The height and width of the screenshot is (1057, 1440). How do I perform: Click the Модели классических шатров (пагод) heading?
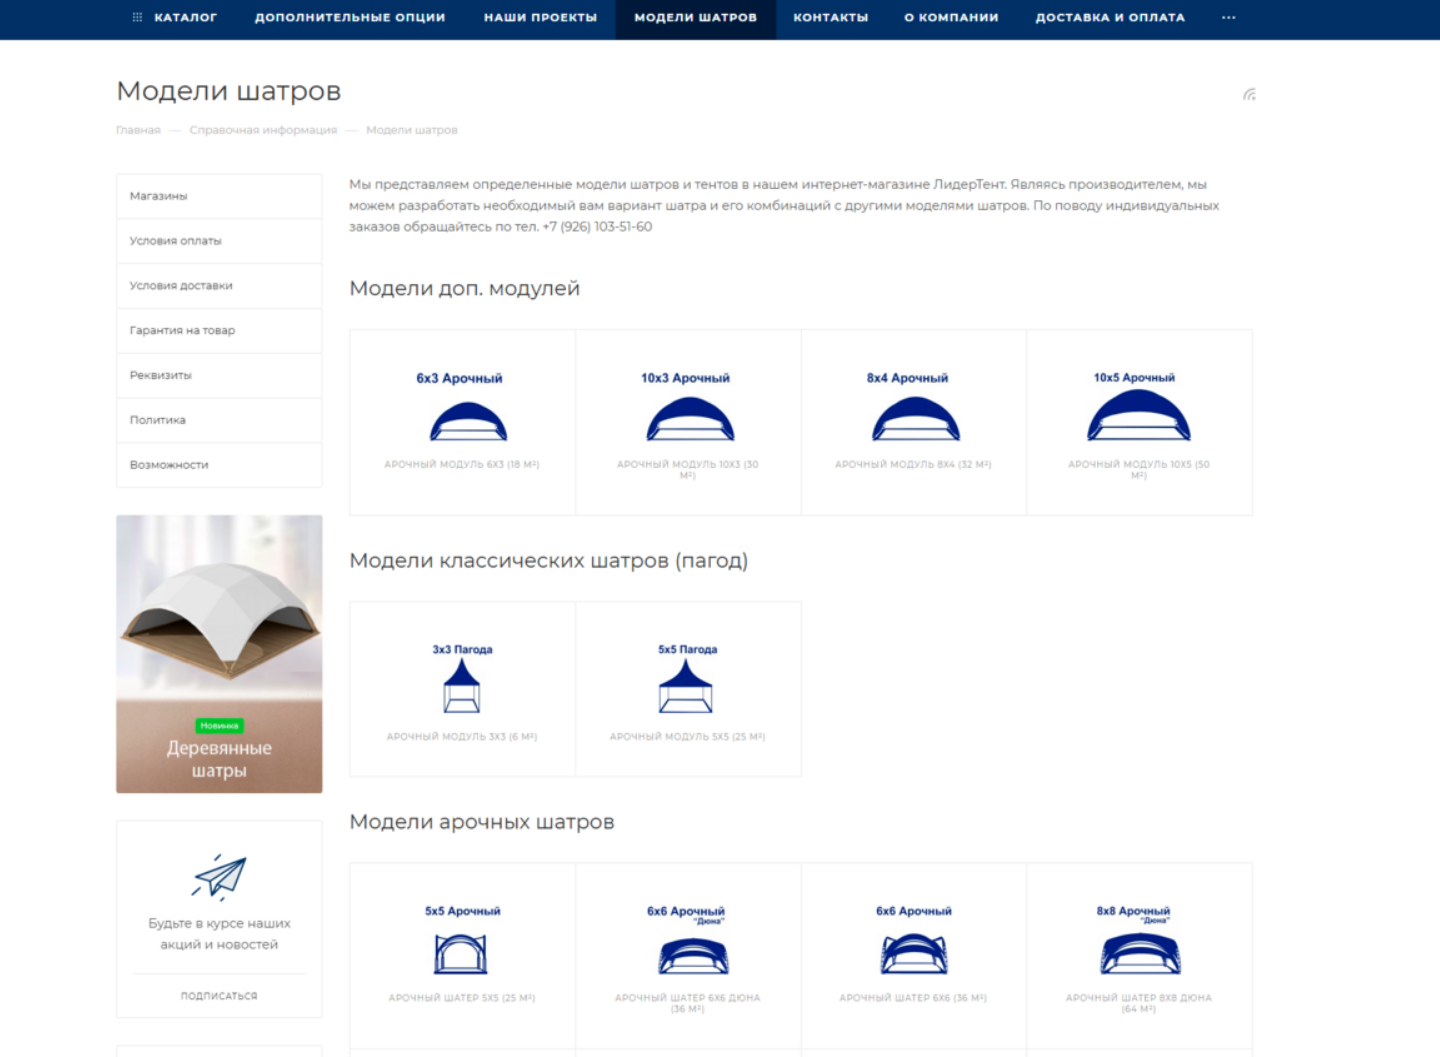coord(548,561)
